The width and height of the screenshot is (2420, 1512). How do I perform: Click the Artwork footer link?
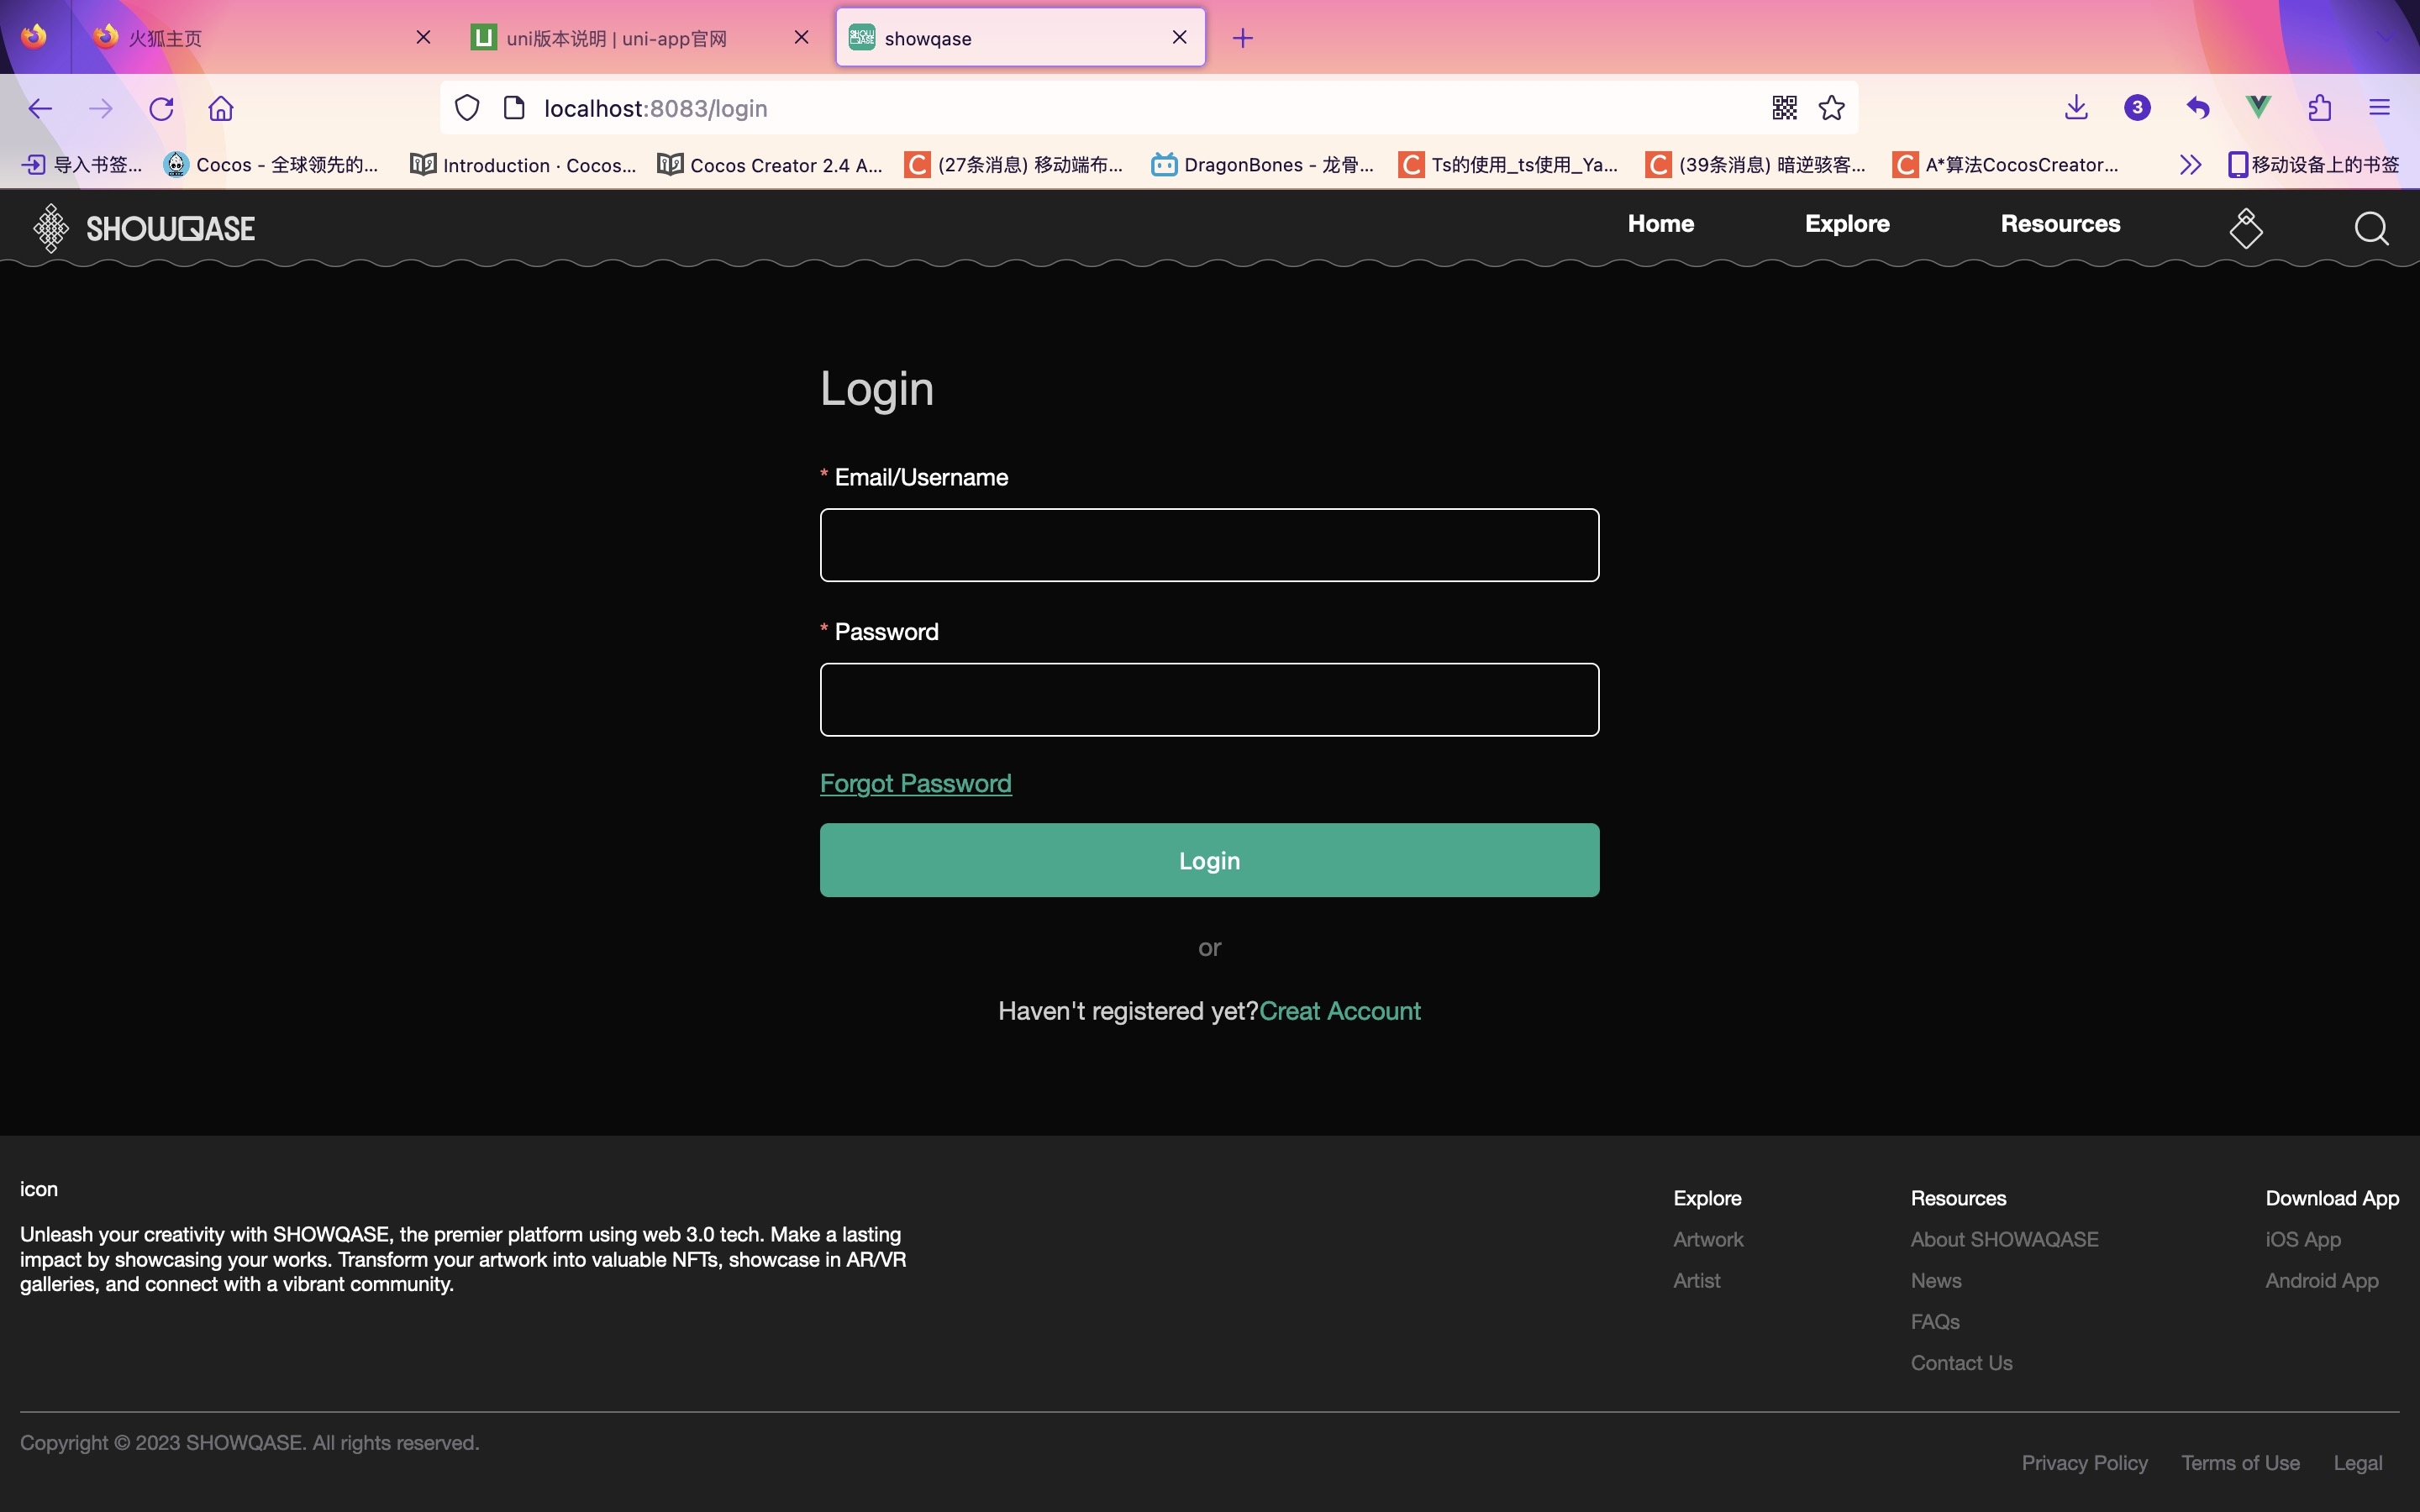click(1708, 1239)
